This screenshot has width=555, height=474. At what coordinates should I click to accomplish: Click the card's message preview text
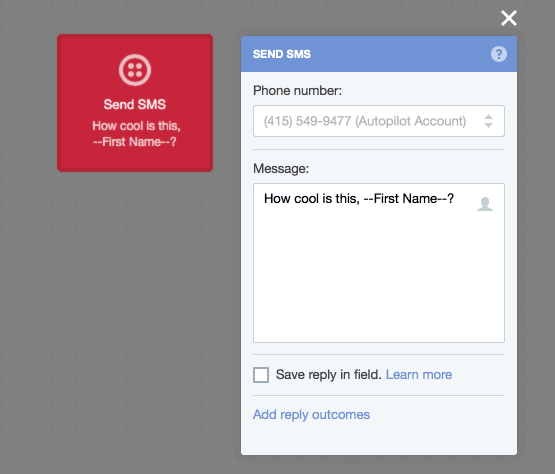[x=136, y=134]
